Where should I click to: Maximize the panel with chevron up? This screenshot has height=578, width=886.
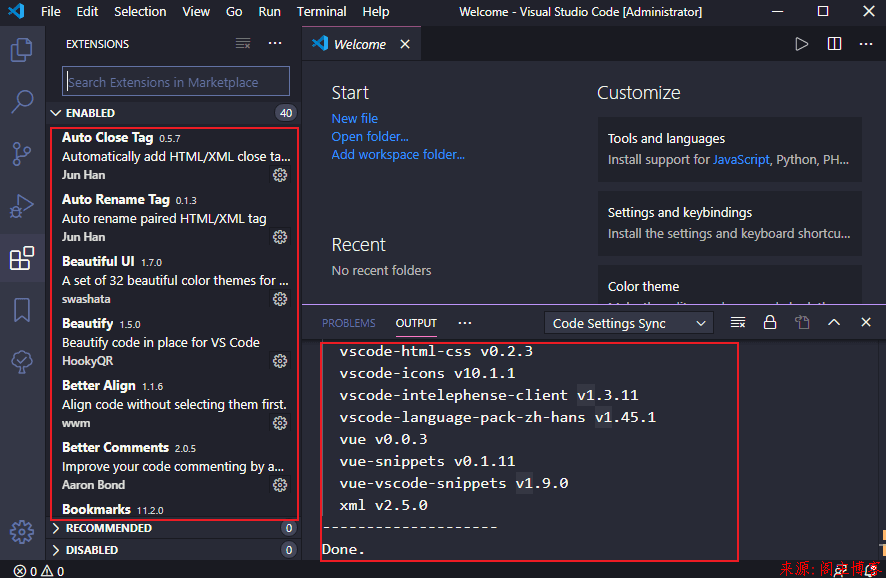coord(834,323)
